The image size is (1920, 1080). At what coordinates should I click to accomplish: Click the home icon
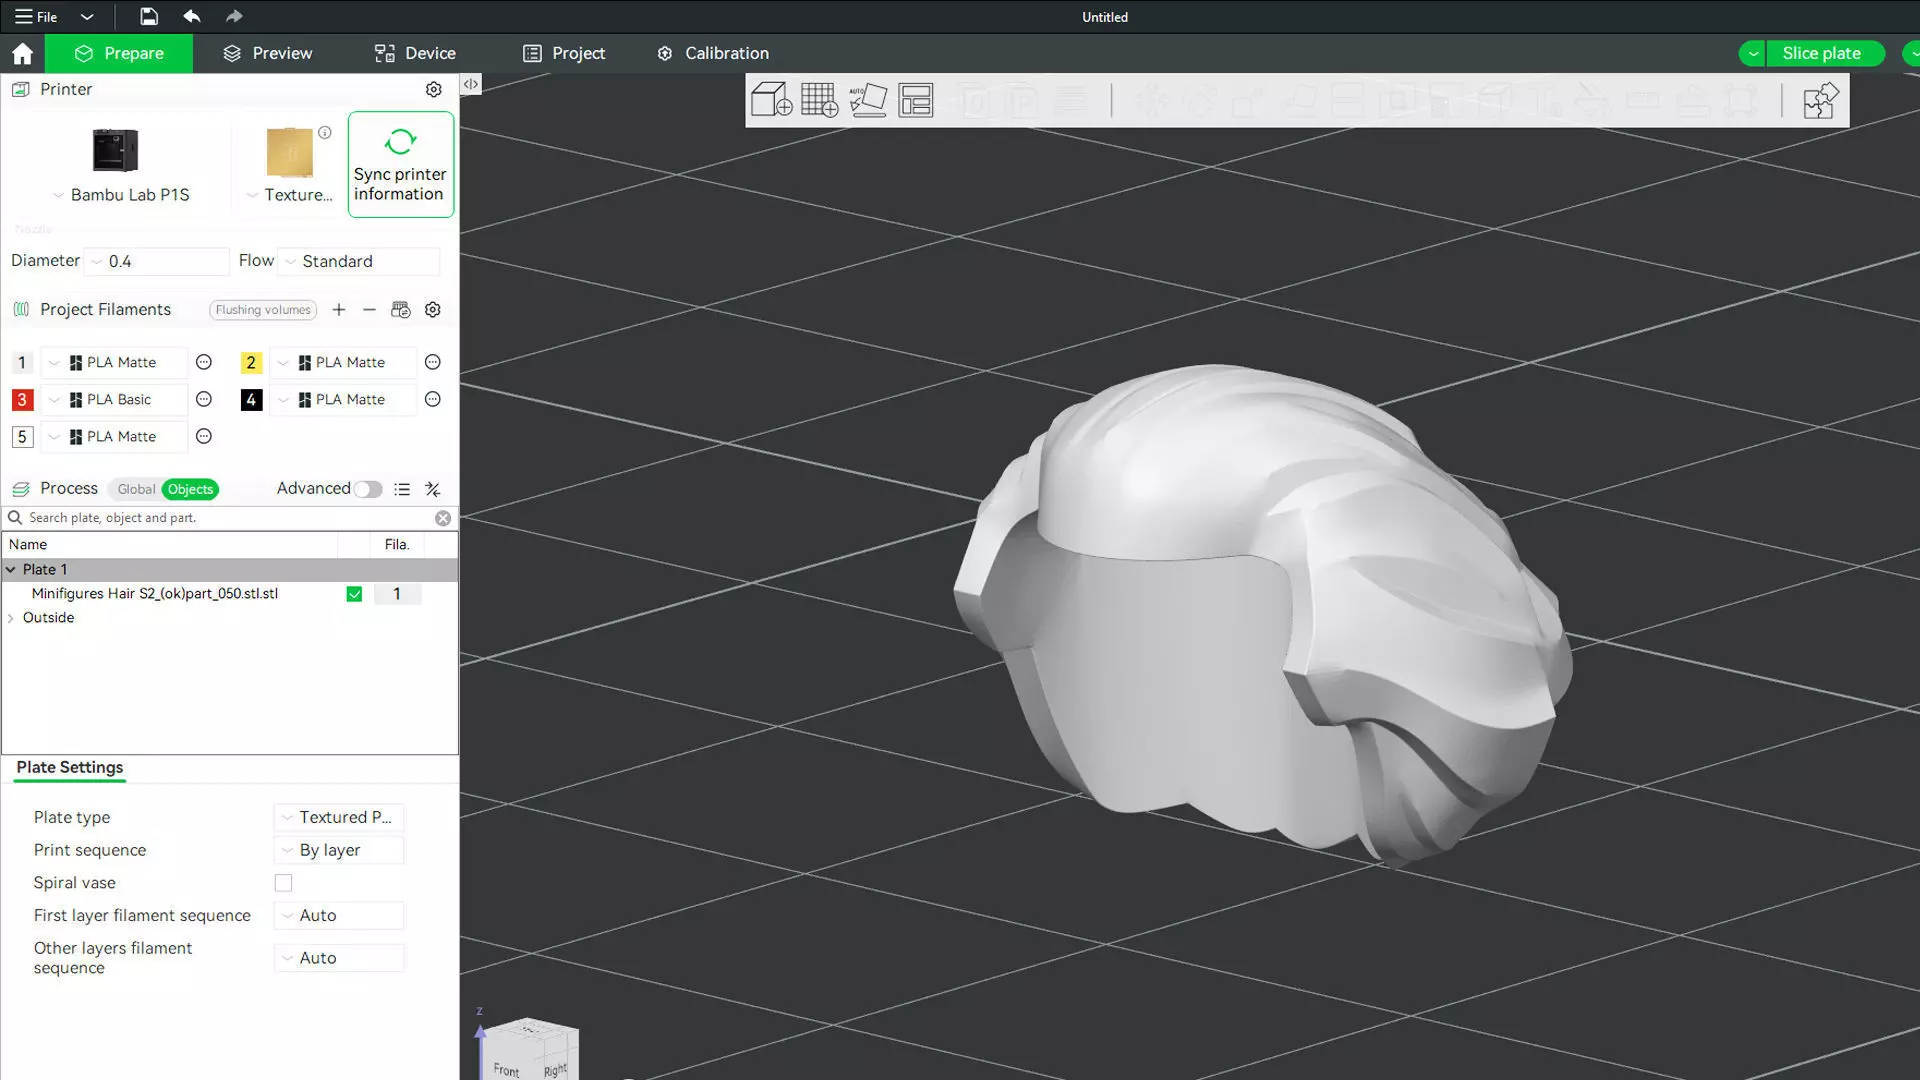coord(22,53)
